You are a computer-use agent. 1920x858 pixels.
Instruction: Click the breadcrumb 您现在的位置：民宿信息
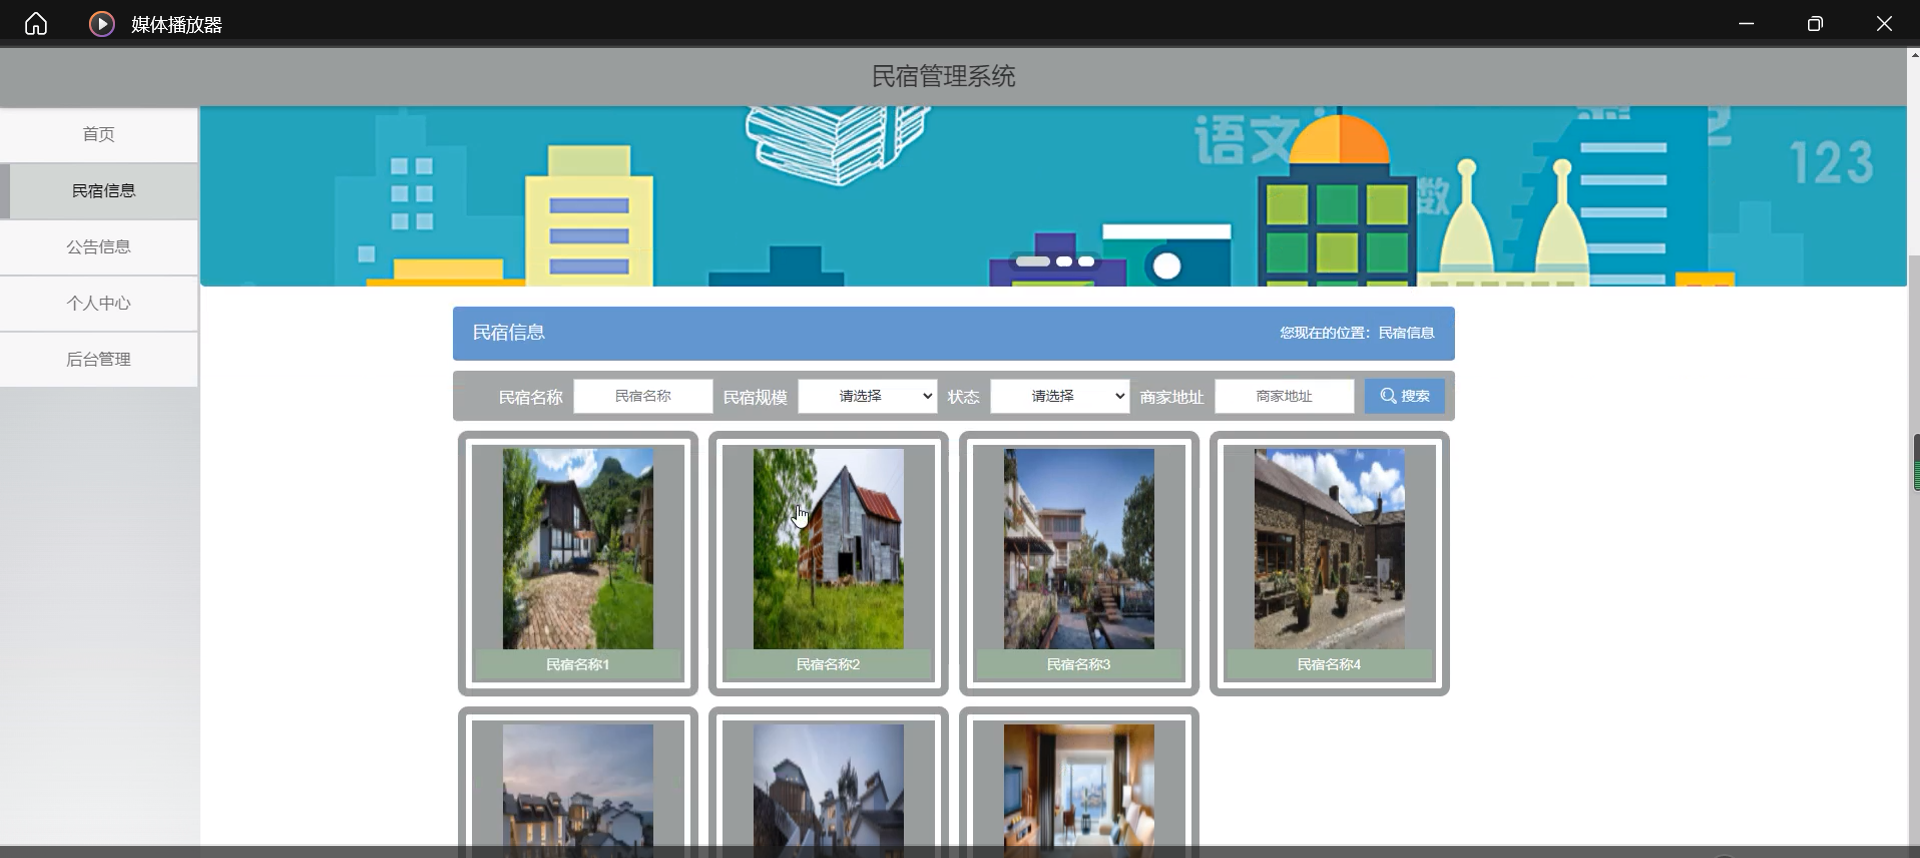point(1357,333)
